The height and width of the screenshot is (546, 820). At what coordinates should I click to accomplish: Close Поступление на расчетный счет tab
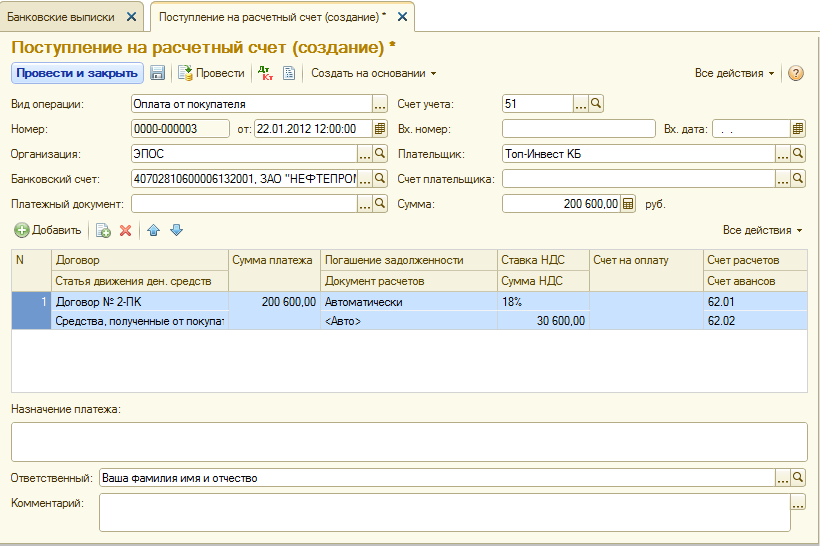[x=402, y=17]
